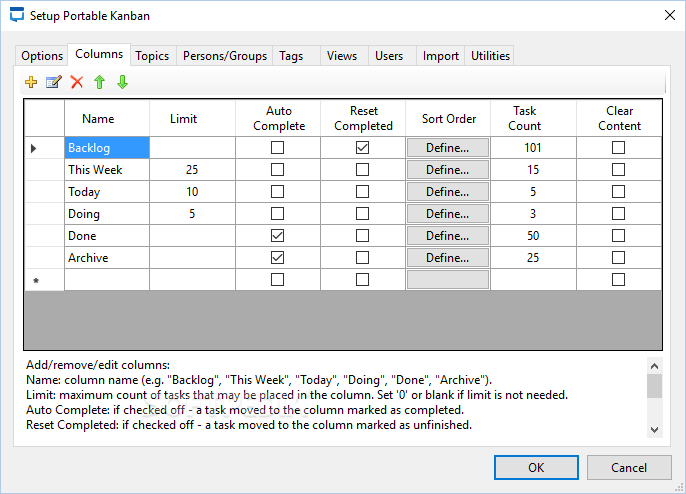The width and height of the screenshot is (686, 494).
Task: Confirm settings with OK button
Action: click(x=536, y=468)
